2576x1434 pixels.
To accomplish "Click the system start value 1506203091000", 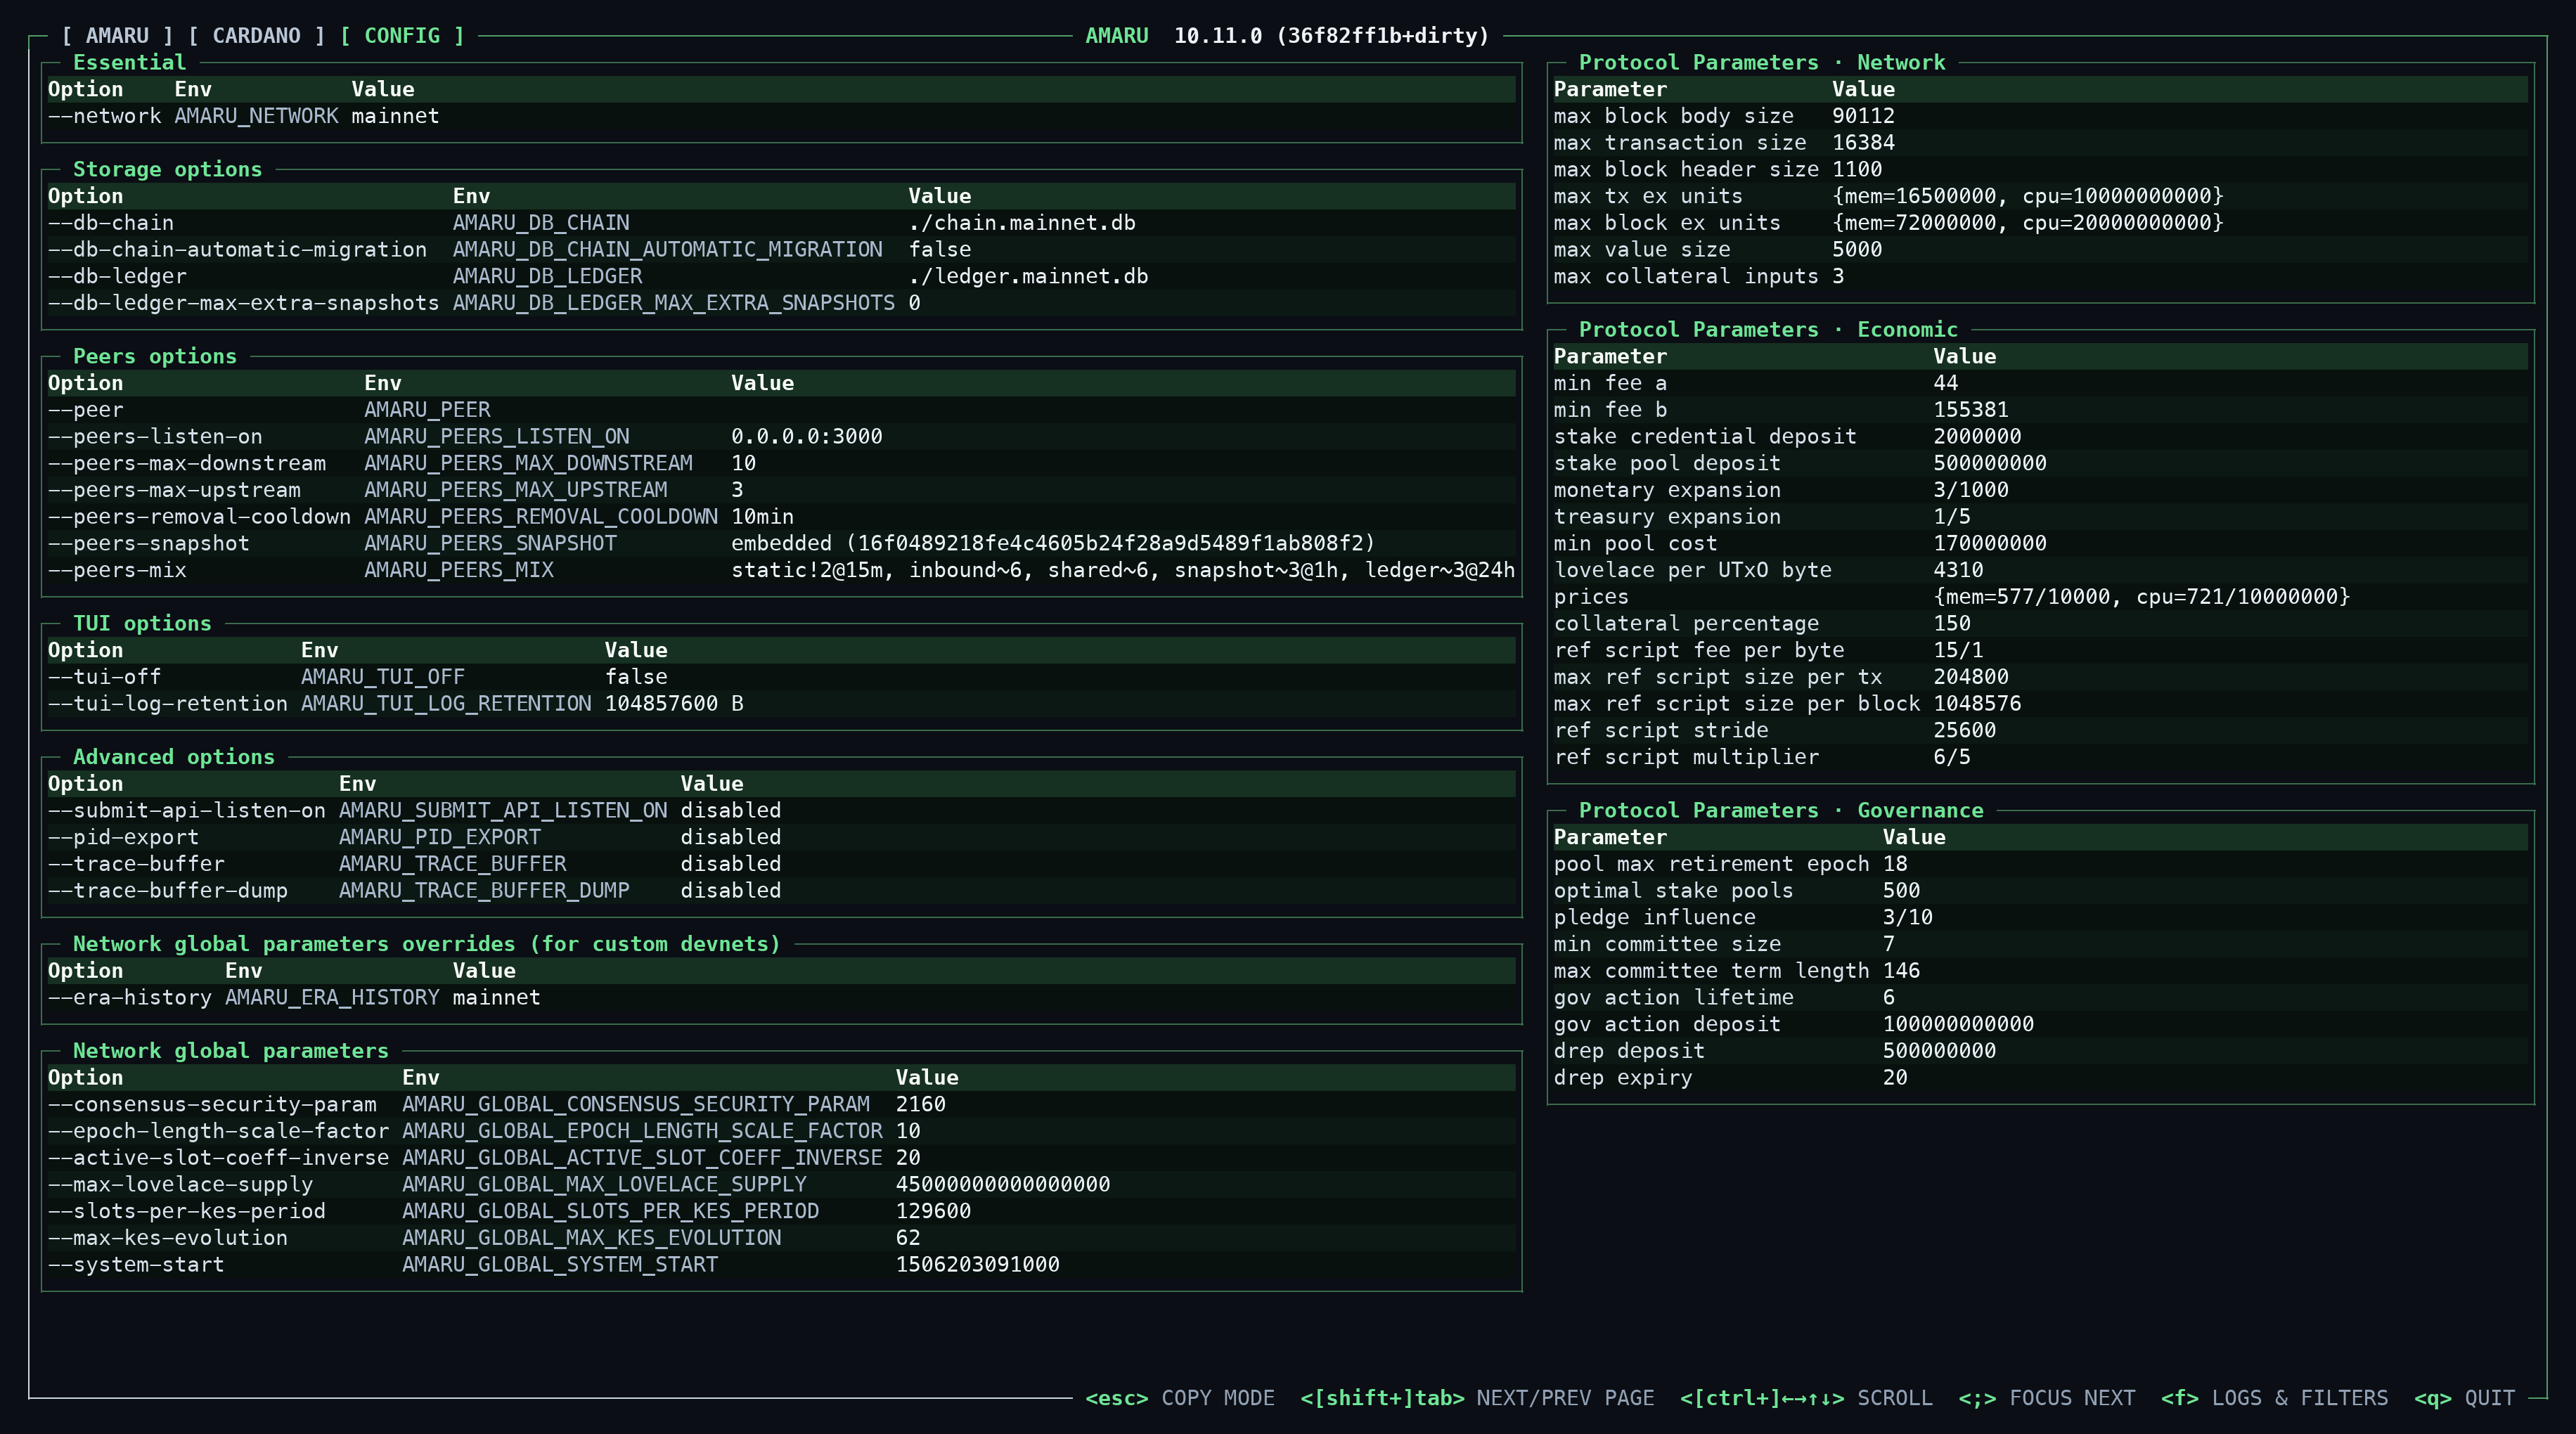I will point(978,1264).
